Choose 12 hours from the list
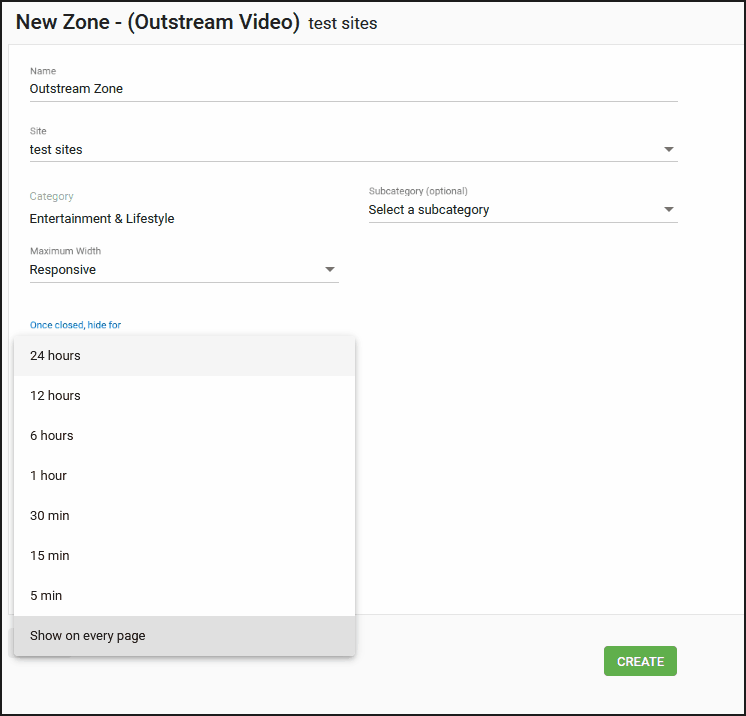The height and width of the screenshot is (716, 746). pyautogui.click(x=185, y=395)
